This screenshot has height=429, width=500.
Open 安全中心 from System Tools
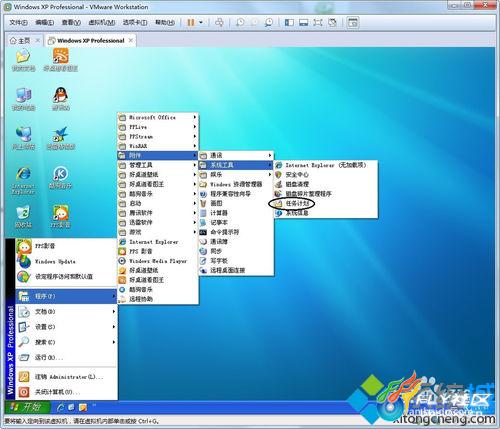pos(325,175)
